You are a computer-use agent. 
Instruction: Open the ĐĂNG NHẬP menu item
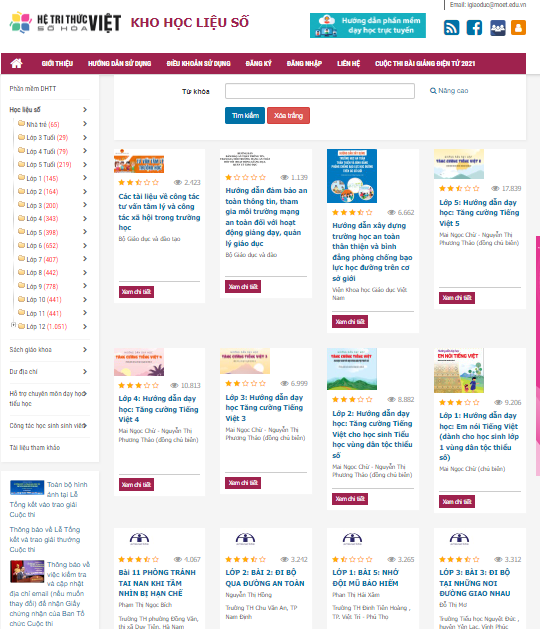click(x=304, y=63)
